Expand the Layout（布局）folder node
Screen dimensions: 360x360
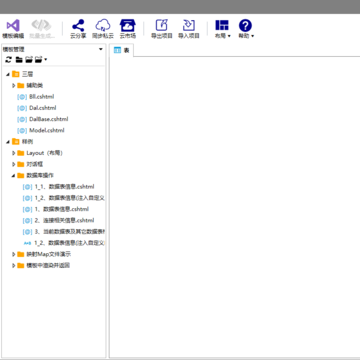tap(14, 153)
